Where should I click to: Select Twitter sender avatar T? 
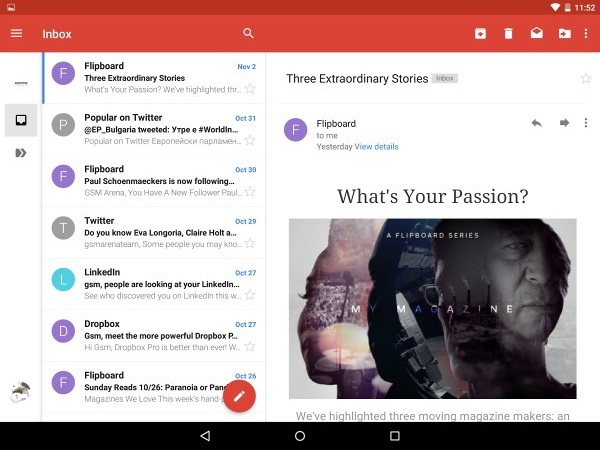(63, 228)
